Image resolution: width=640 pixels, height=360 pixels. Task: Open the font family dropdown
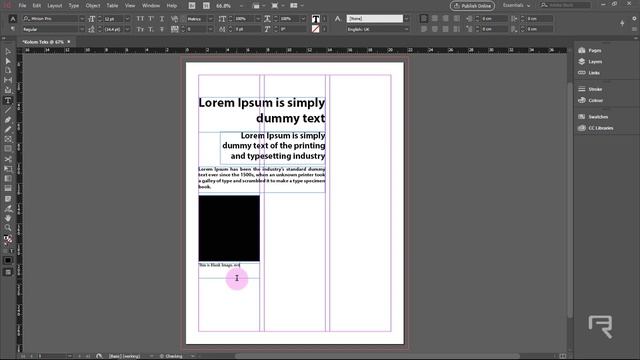click(82, 19)
